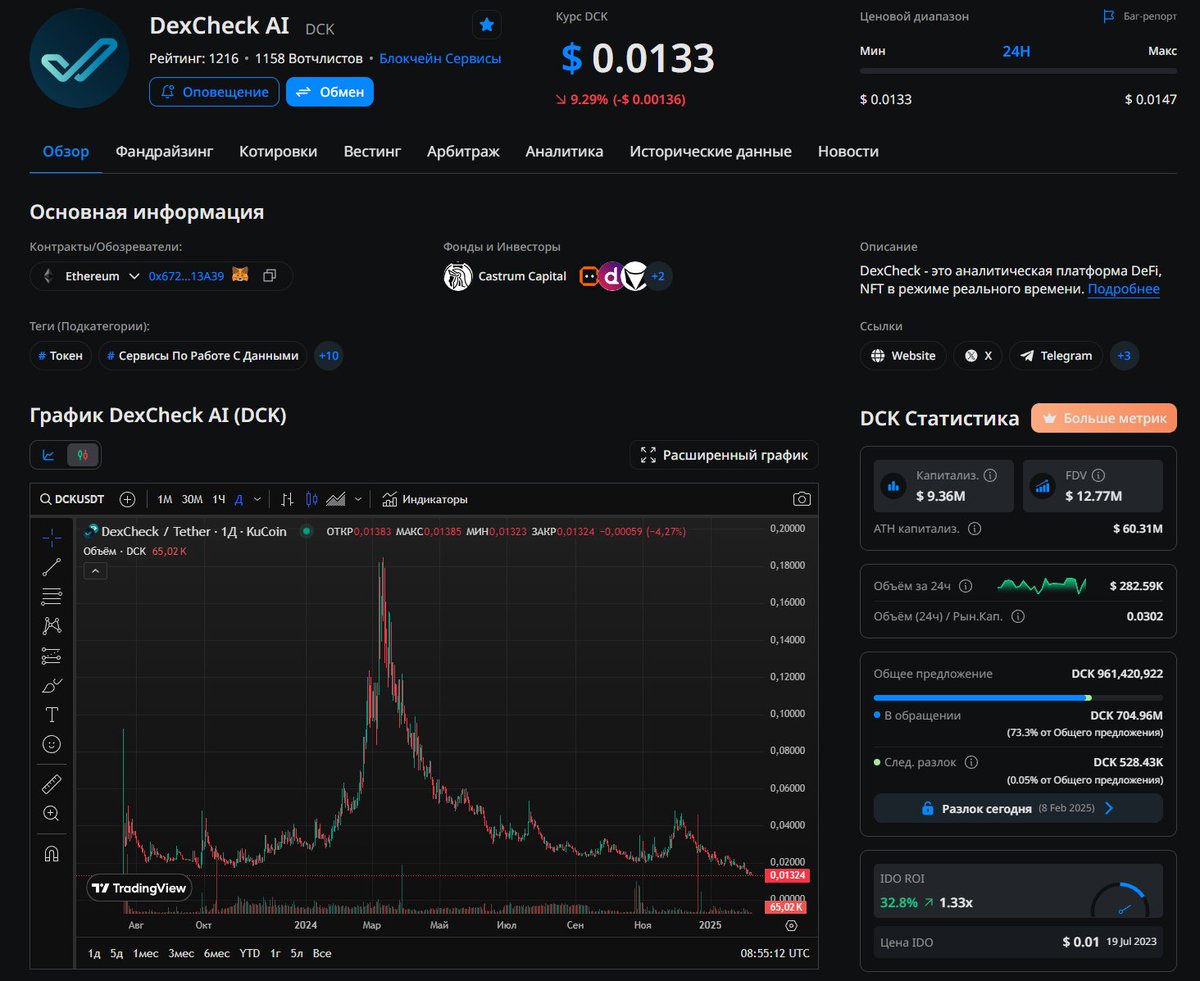1200x981 pixels.
Task: Open the project Telegram link
Action: coord(1056,356)
